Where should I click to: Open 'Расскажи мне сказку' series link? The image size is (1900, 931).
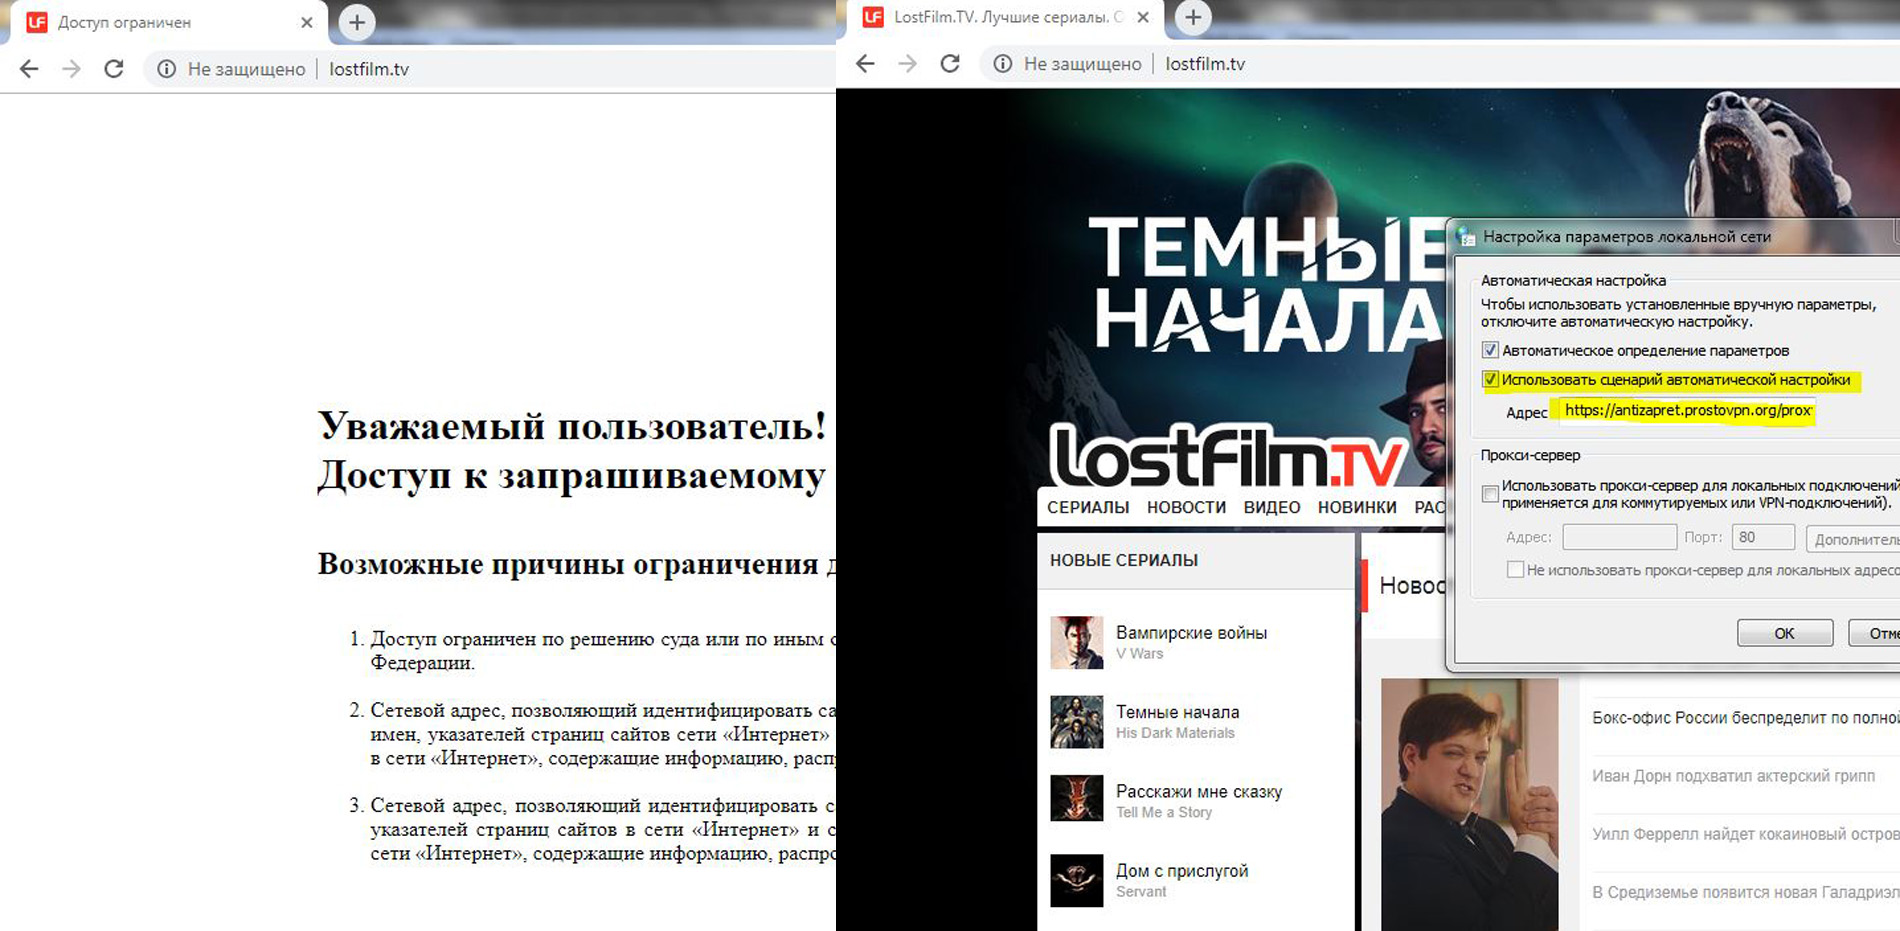click(1199, 791)
